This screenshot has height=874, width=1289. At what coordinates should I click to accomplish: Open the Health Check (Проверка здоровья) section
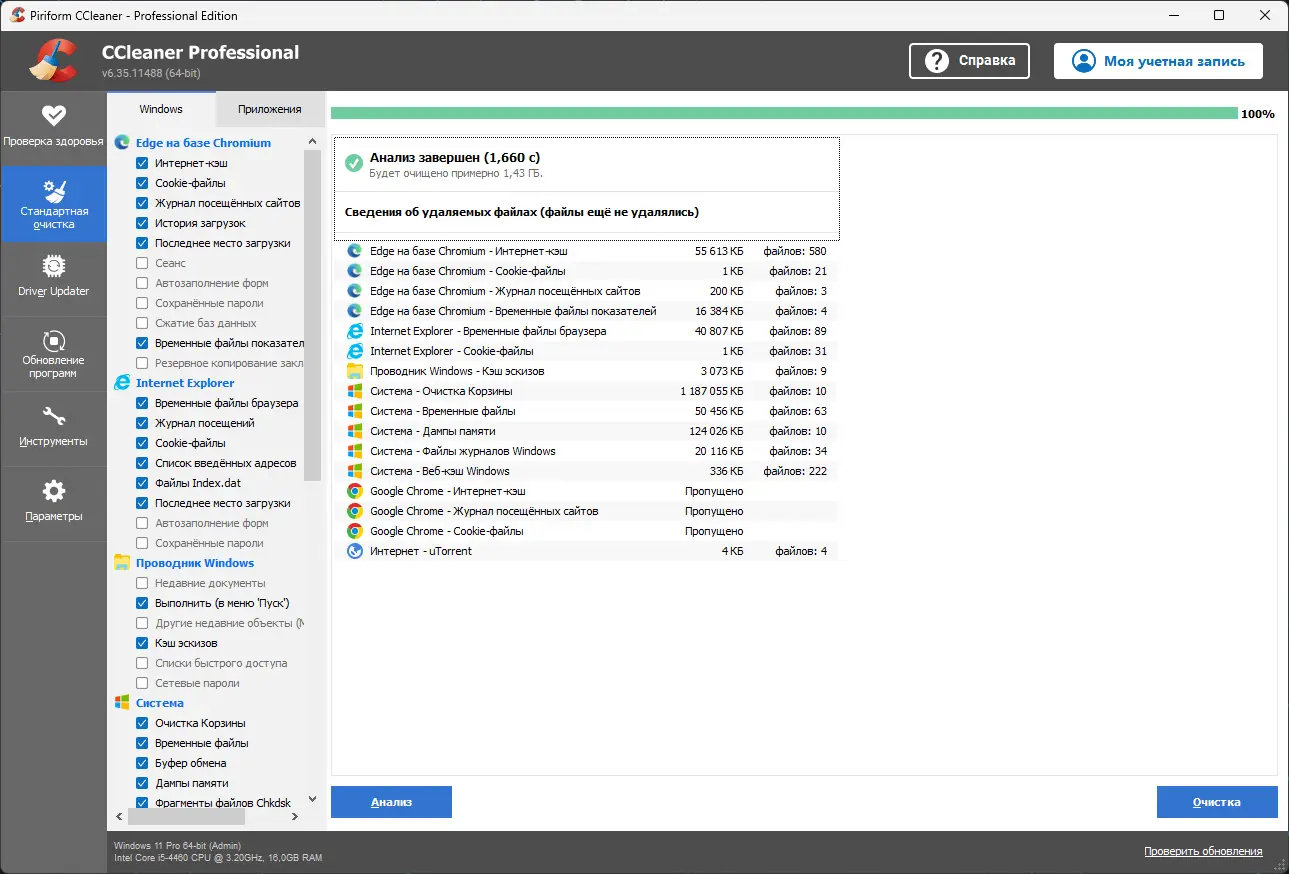point(53,127)
